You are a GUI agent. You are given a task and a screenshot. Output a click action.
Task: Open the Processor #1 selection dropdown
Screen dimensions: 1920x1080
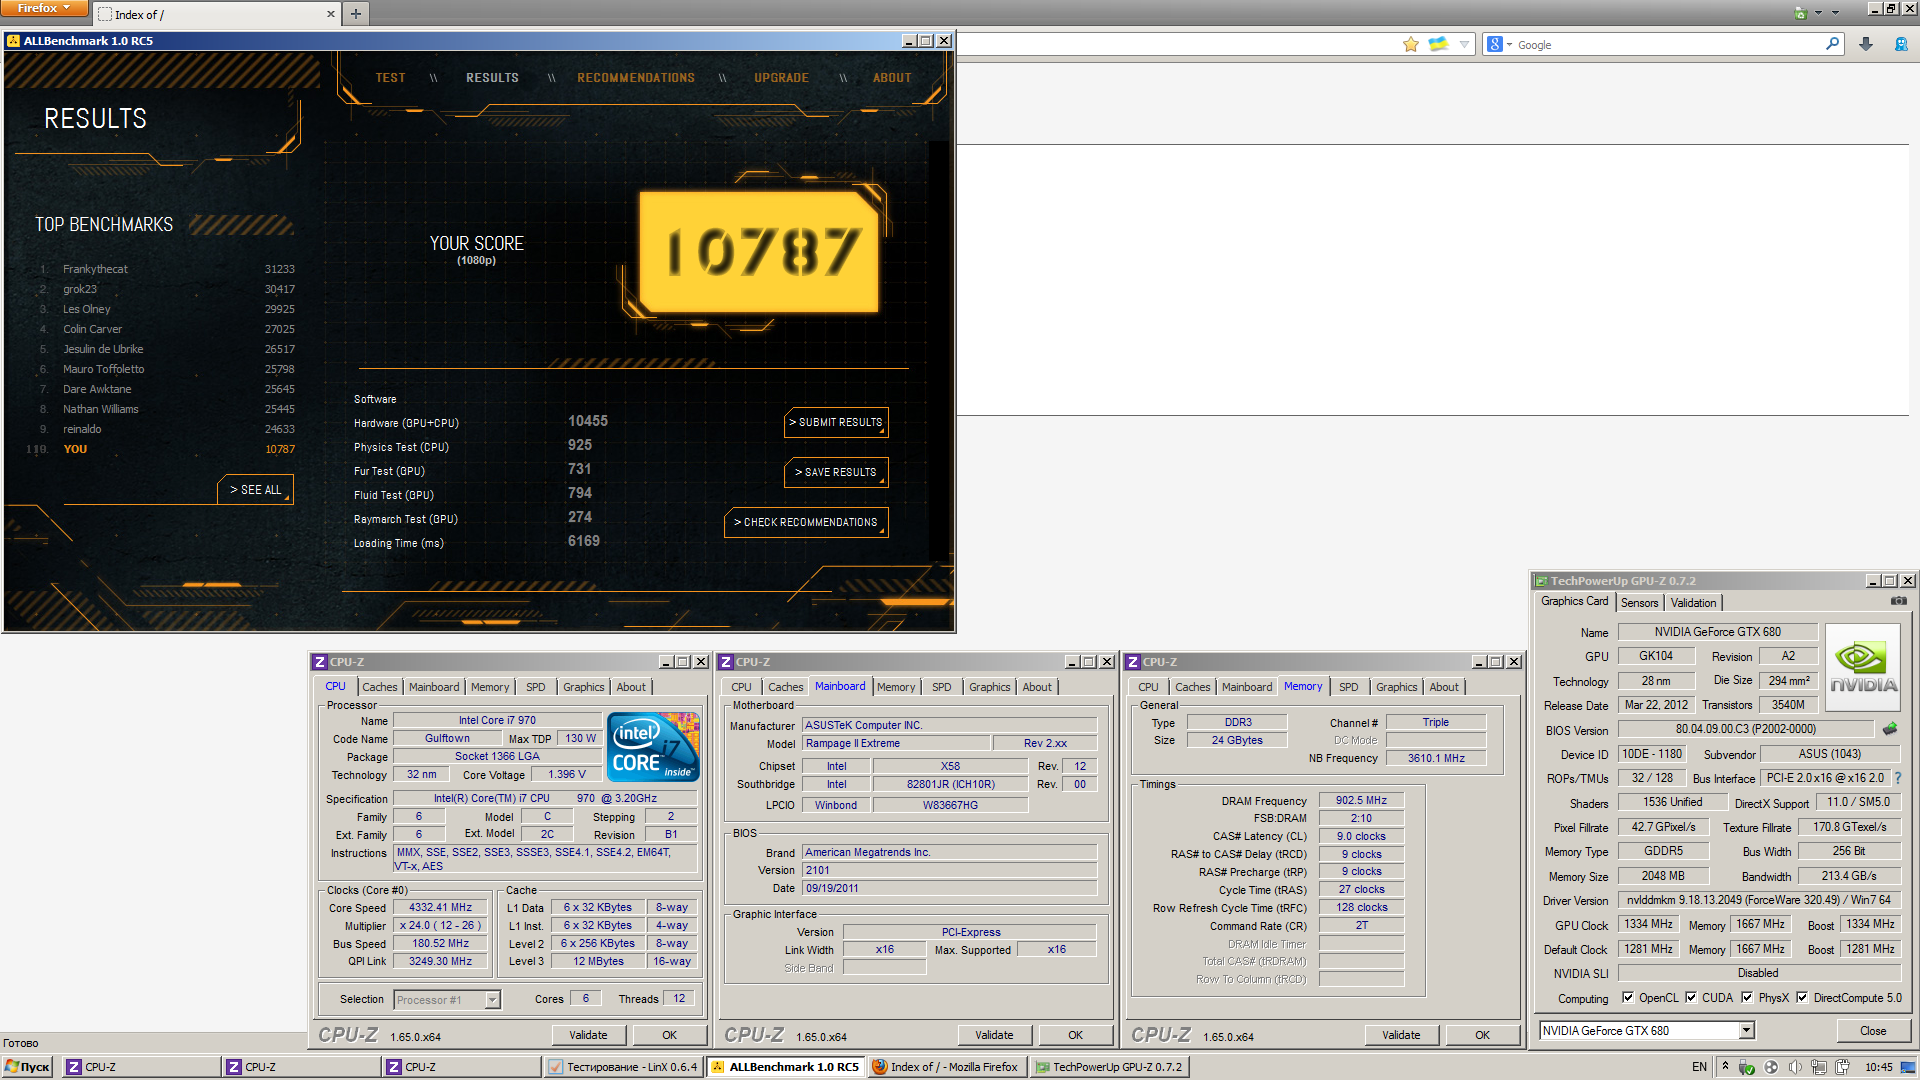pos(492,1000)
